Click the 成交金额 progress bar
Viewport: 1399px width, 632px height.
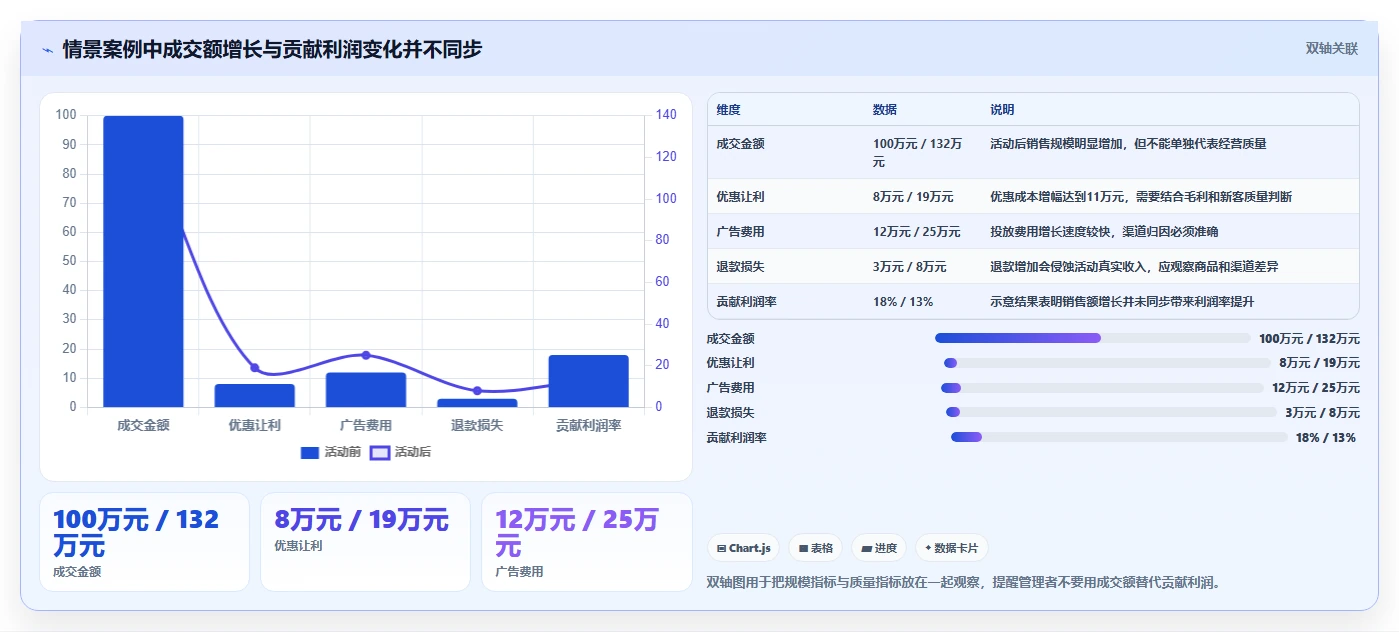(1092, 338)
